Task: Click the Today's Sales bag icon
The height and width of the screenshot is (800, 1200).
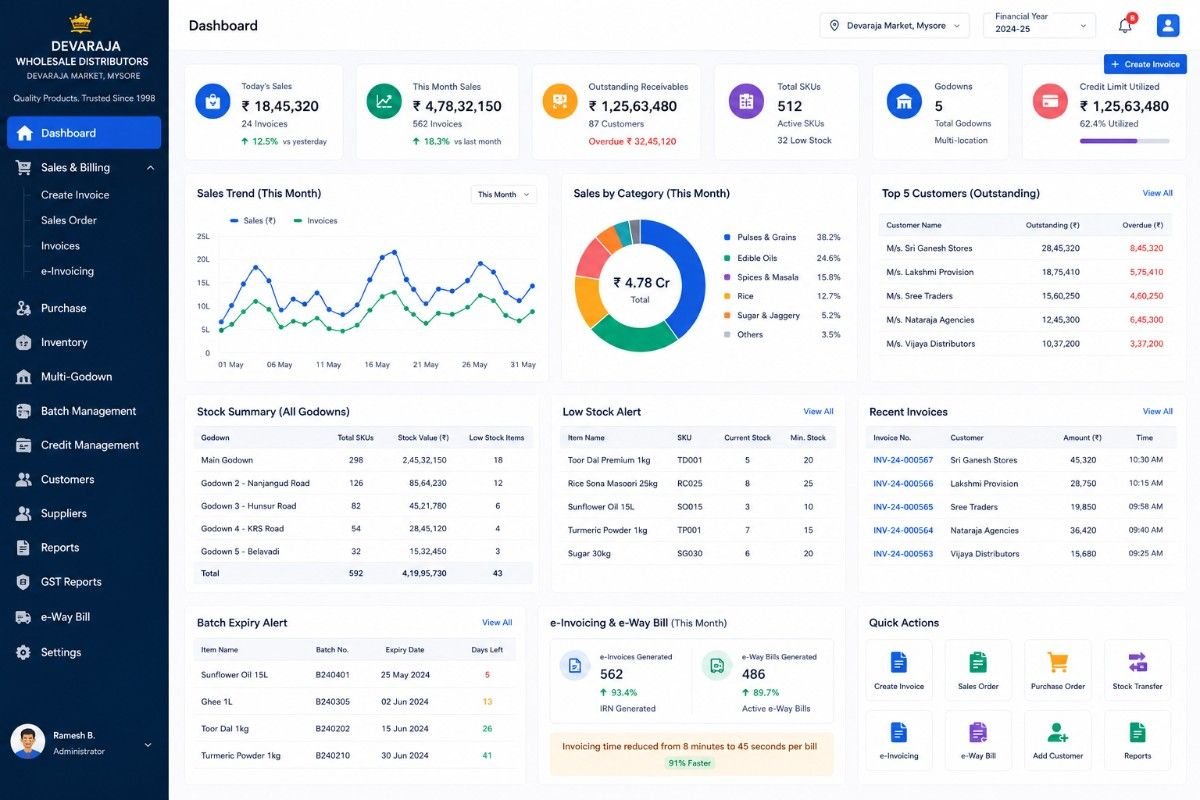Action: click(212, 101)
